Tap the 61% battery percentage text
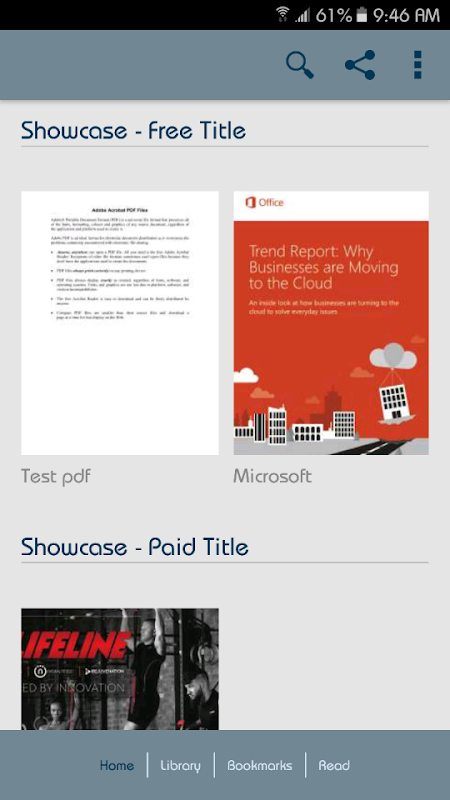The width and height of the screenshot is (450, 800). click(334, 15)
